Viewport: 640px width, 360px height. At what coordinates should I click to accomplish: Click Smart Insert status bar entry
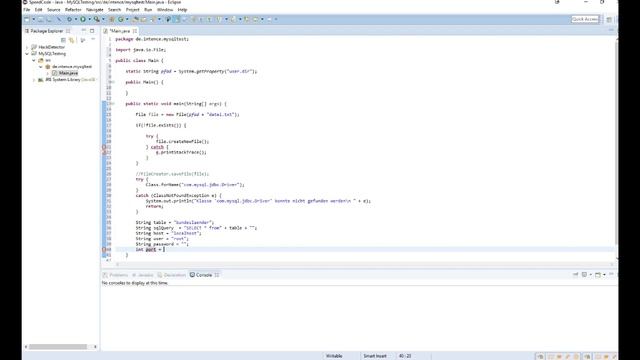[x=375, y=356]
